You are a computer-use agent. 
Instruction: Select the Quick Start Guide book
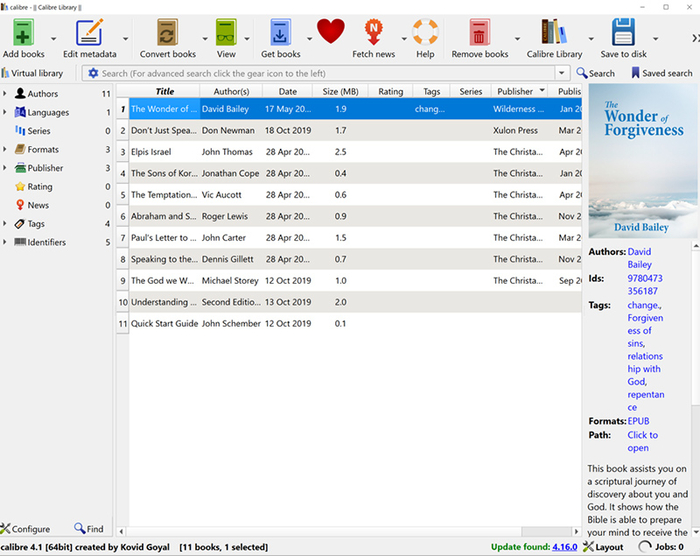(164, 323)
